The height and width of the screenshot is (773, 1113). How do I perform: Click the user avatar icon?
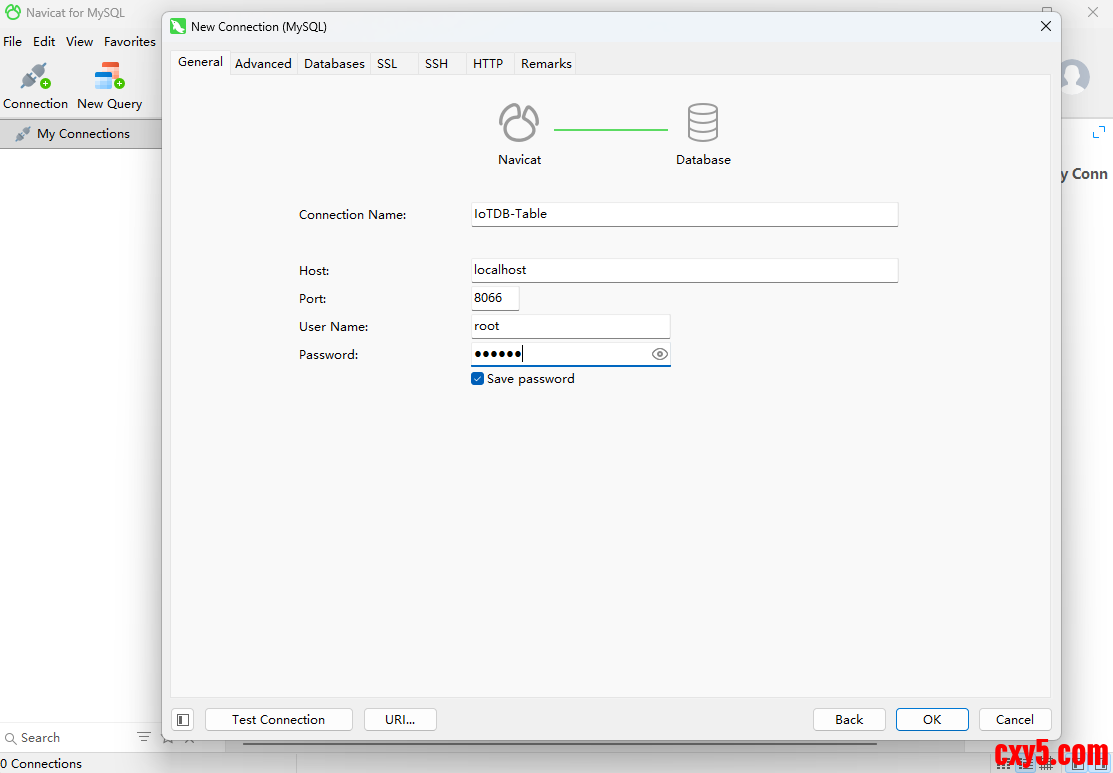coord(1073,77)
